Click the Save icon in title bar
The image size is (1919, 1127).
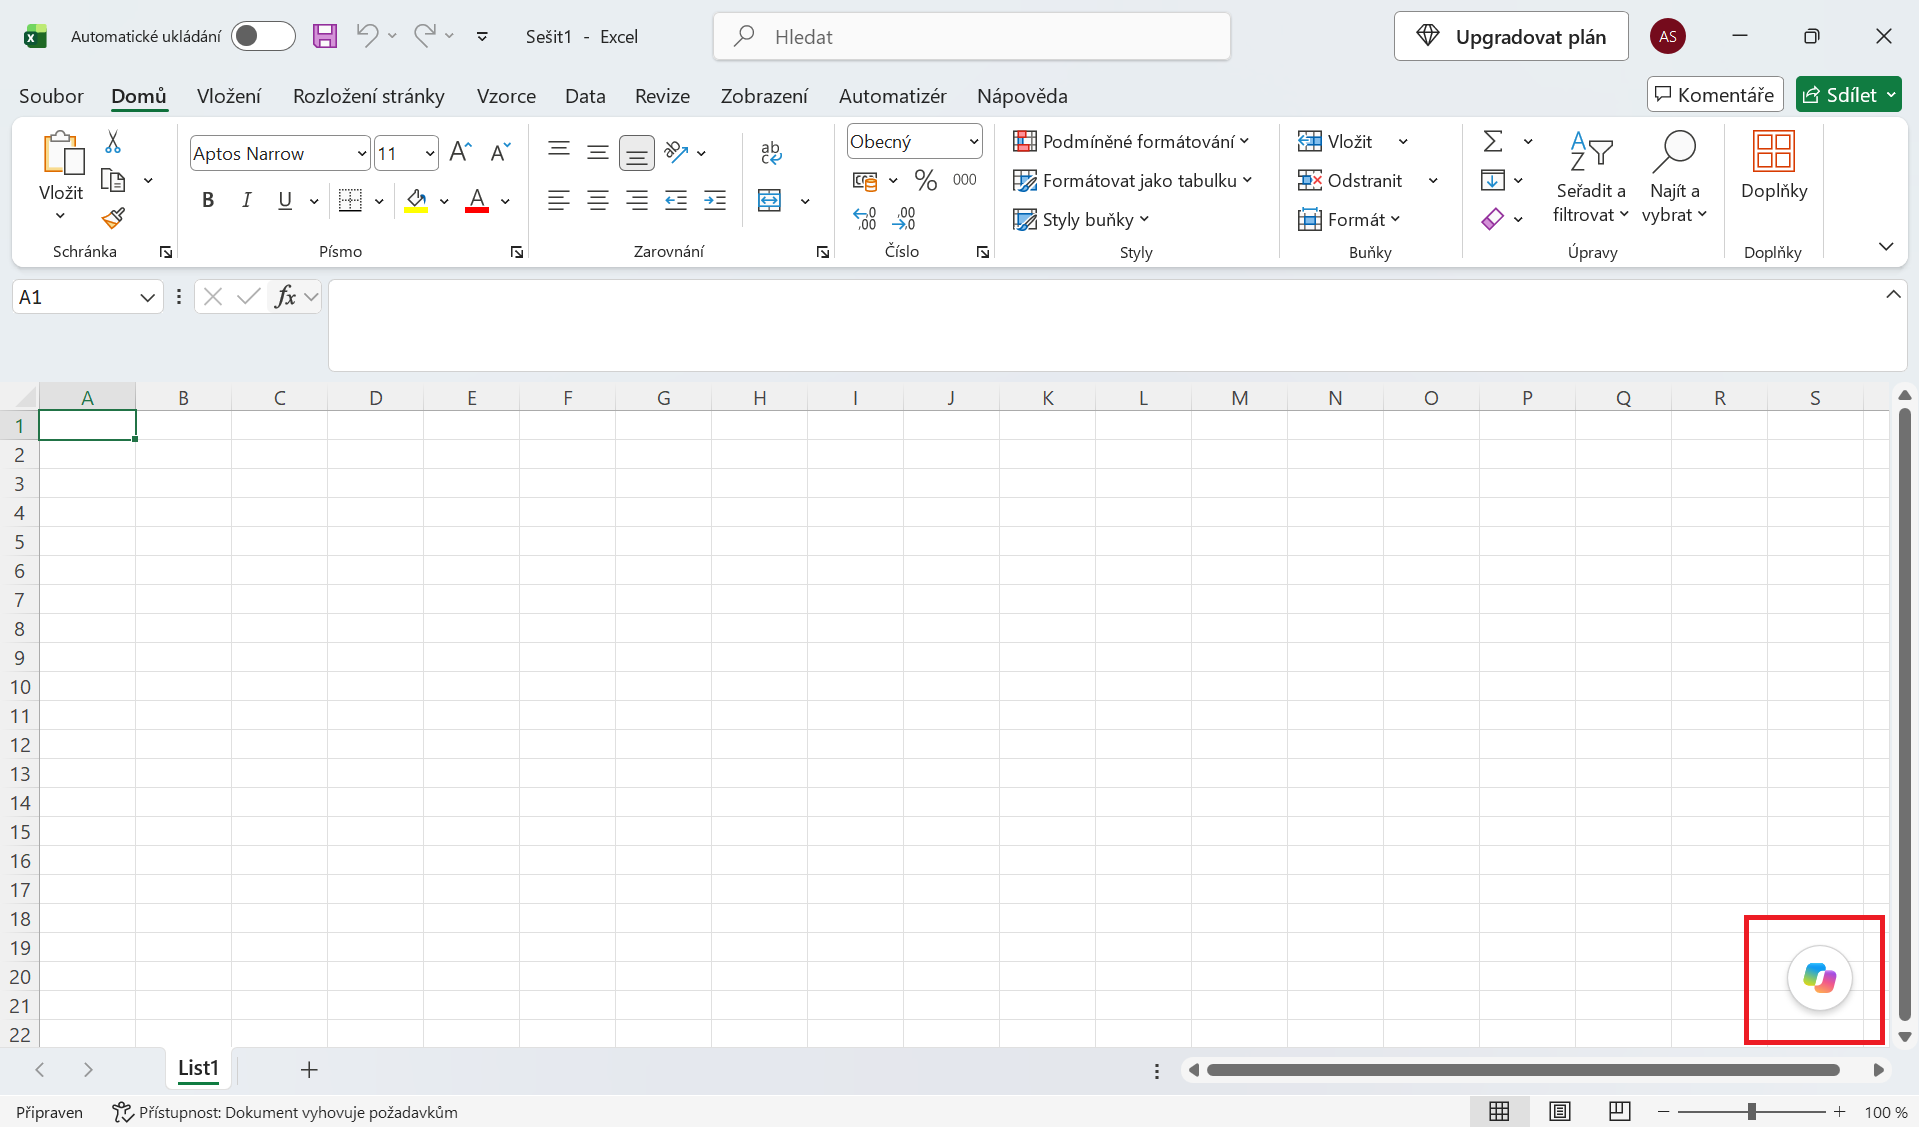[x=325, y=37]
